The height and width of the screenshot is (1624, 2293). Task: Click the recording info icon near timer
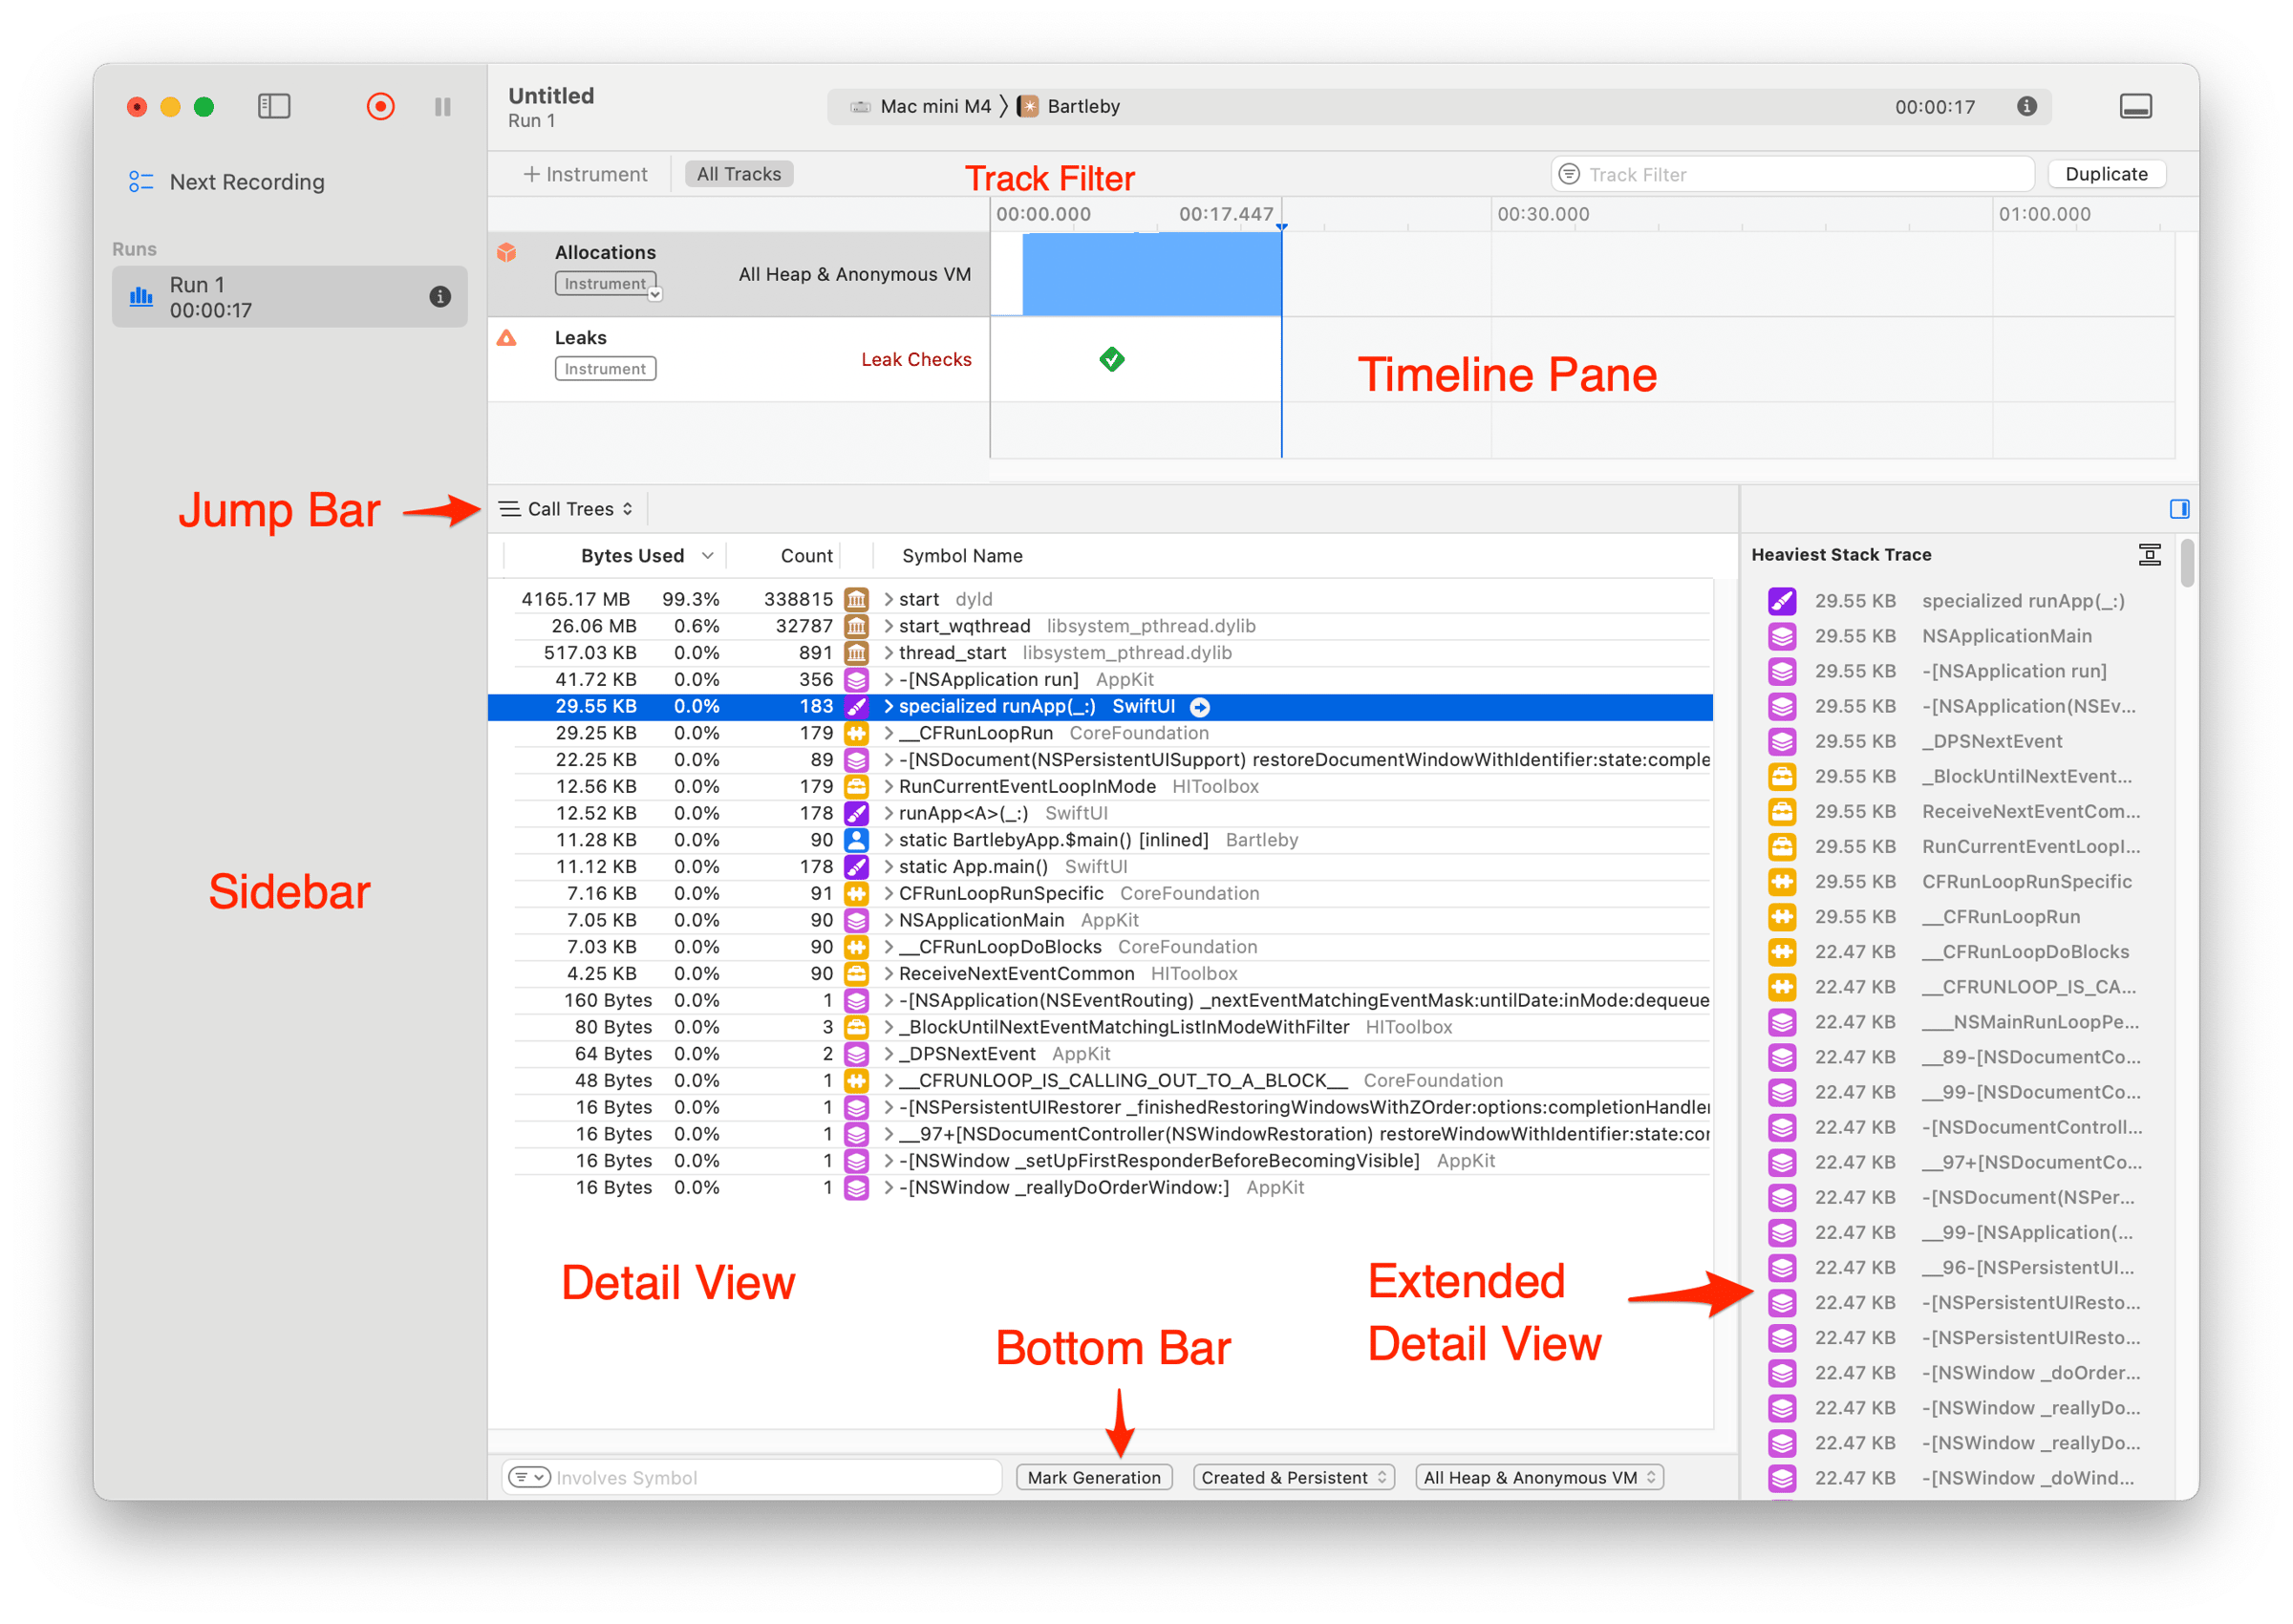[x=2026, y=106]
